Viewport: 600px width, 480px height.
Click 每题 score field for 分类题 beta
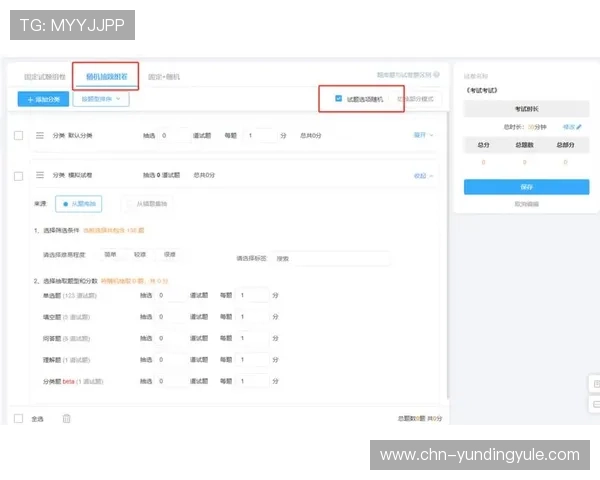[x=252, y=381]
